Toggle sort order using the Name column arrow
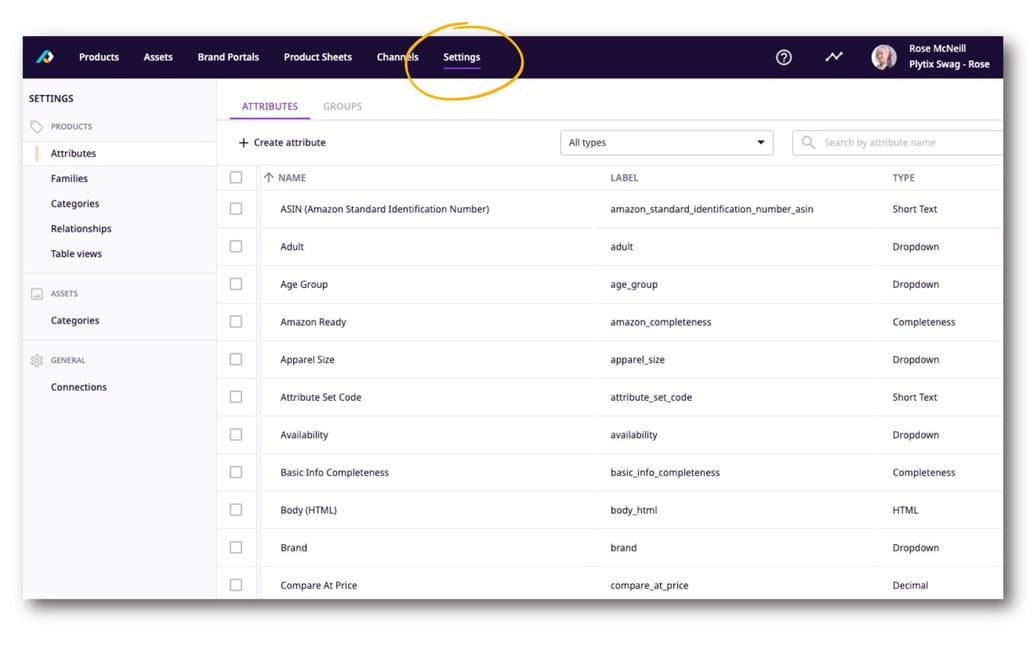1032x645 pixels. click(x=270, y=177)
